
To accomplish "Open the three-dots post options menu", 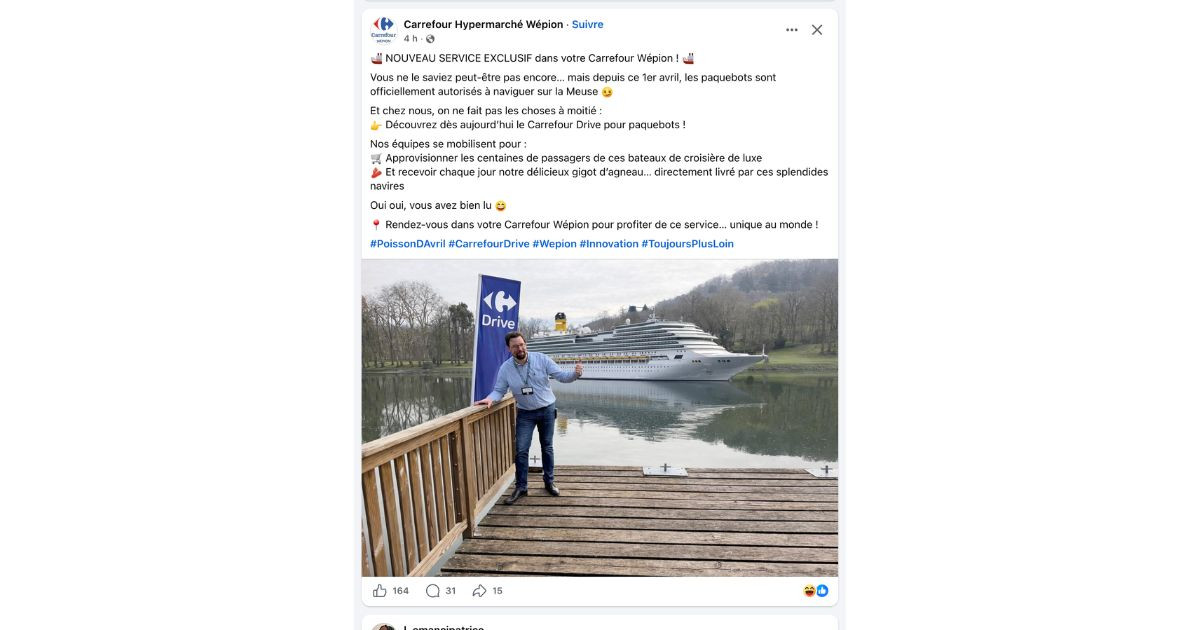I will pyautogui.click(x=792, y=30).
